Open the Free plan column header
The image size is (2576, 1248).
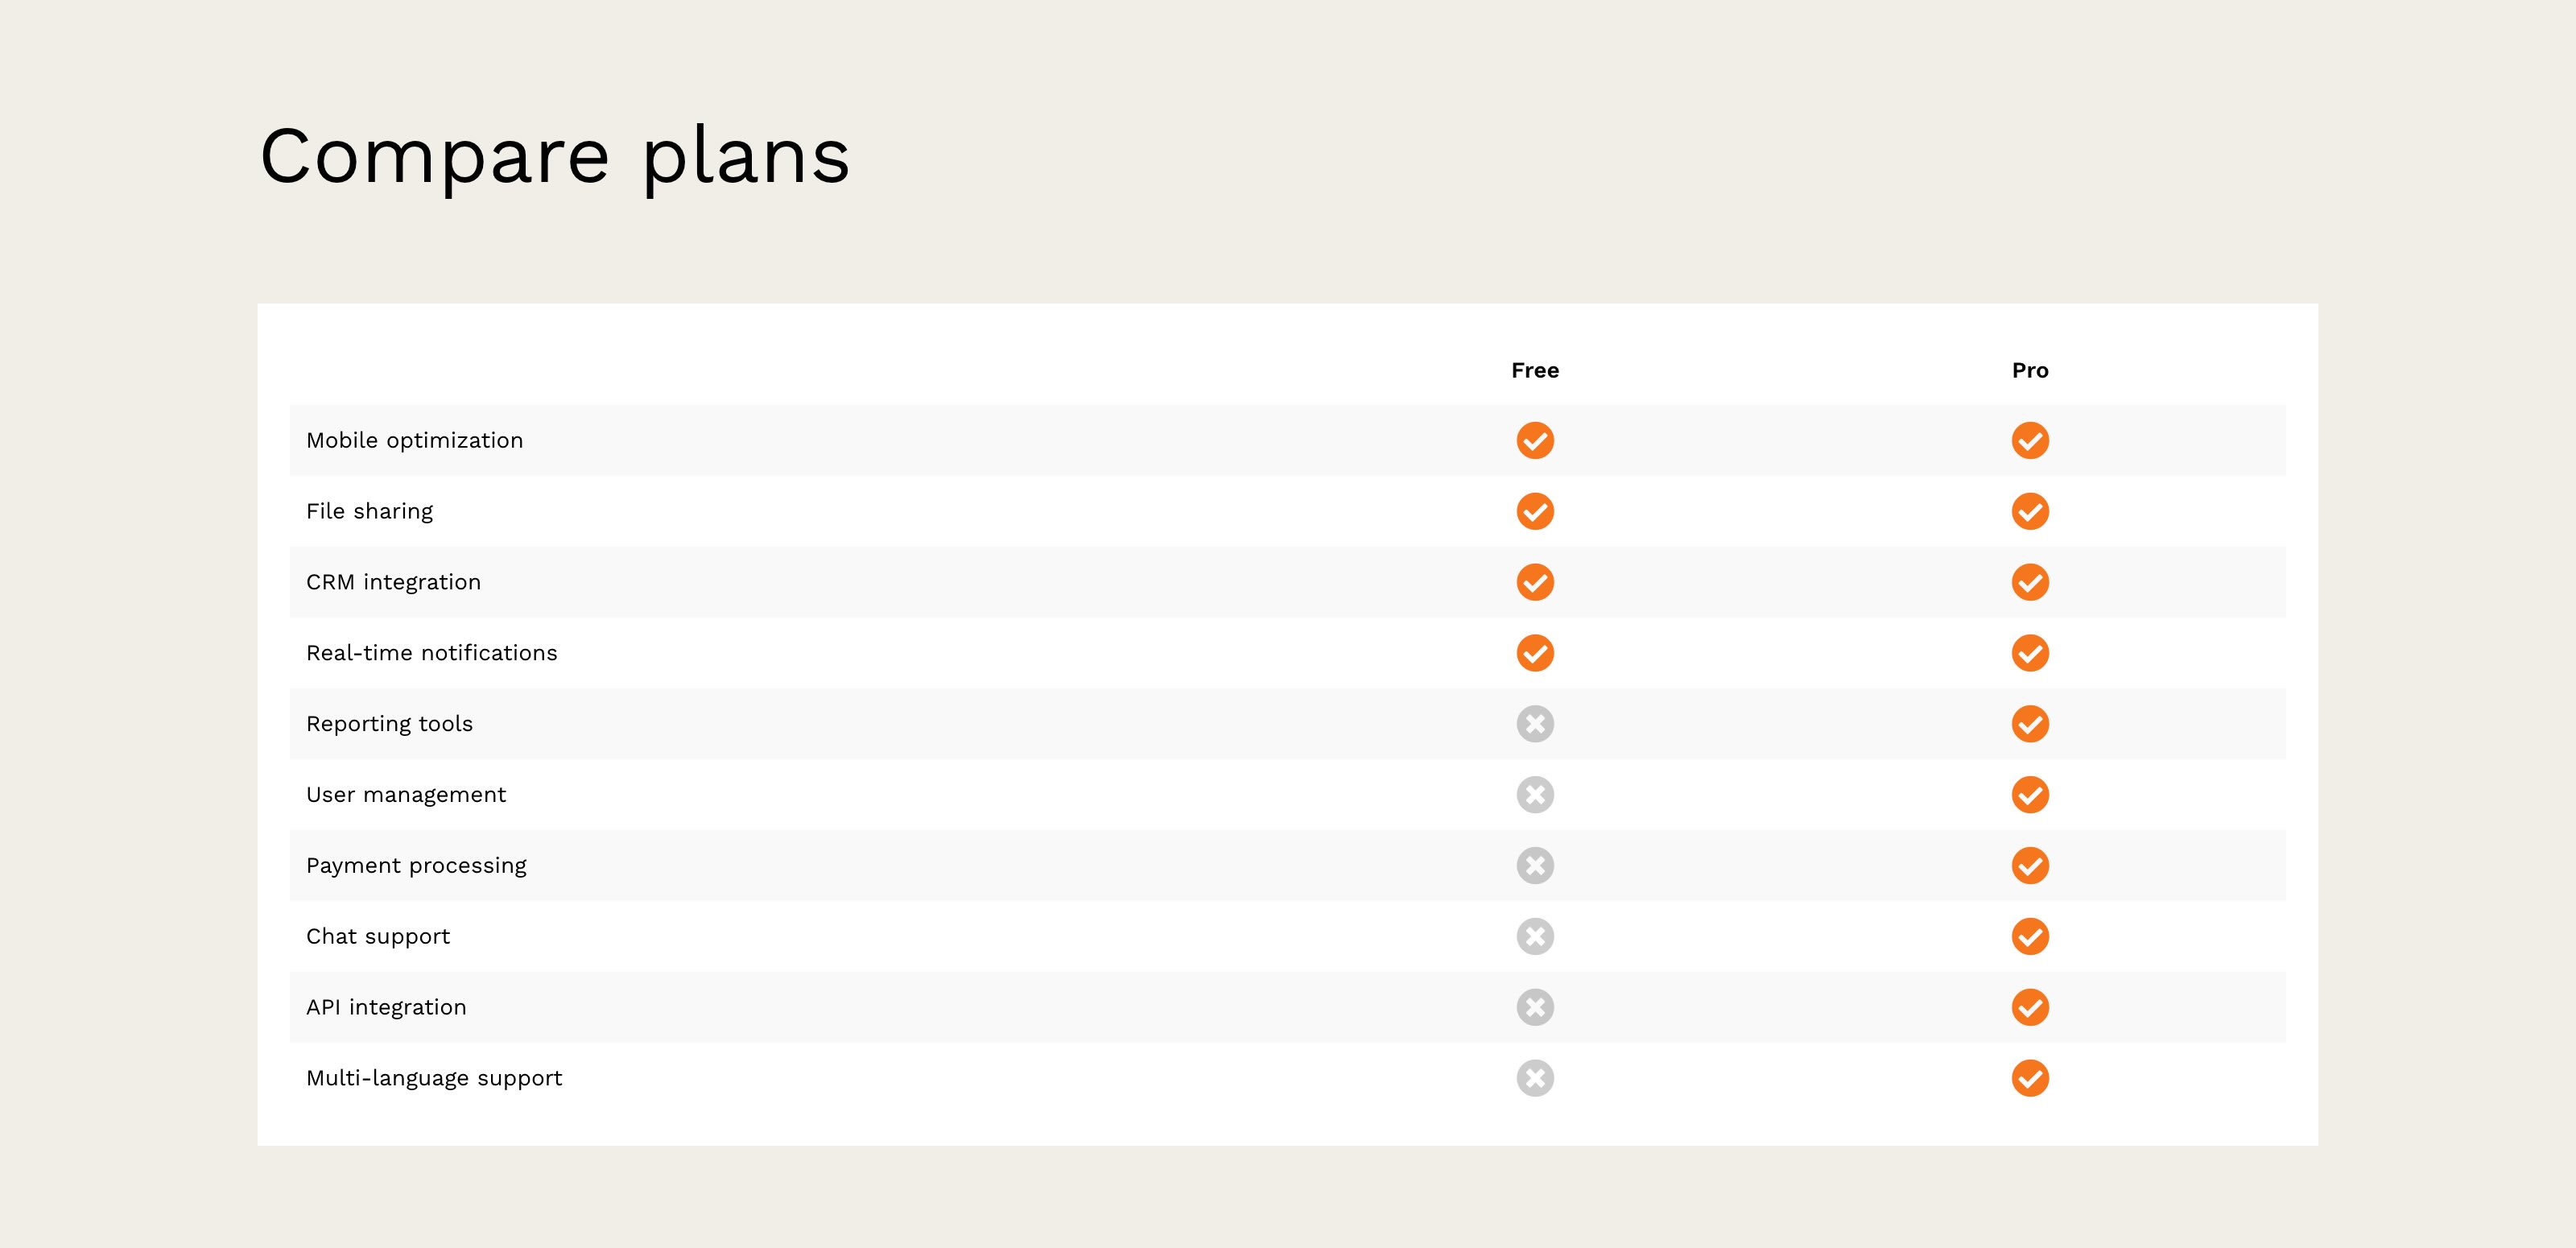(1535, 370)
